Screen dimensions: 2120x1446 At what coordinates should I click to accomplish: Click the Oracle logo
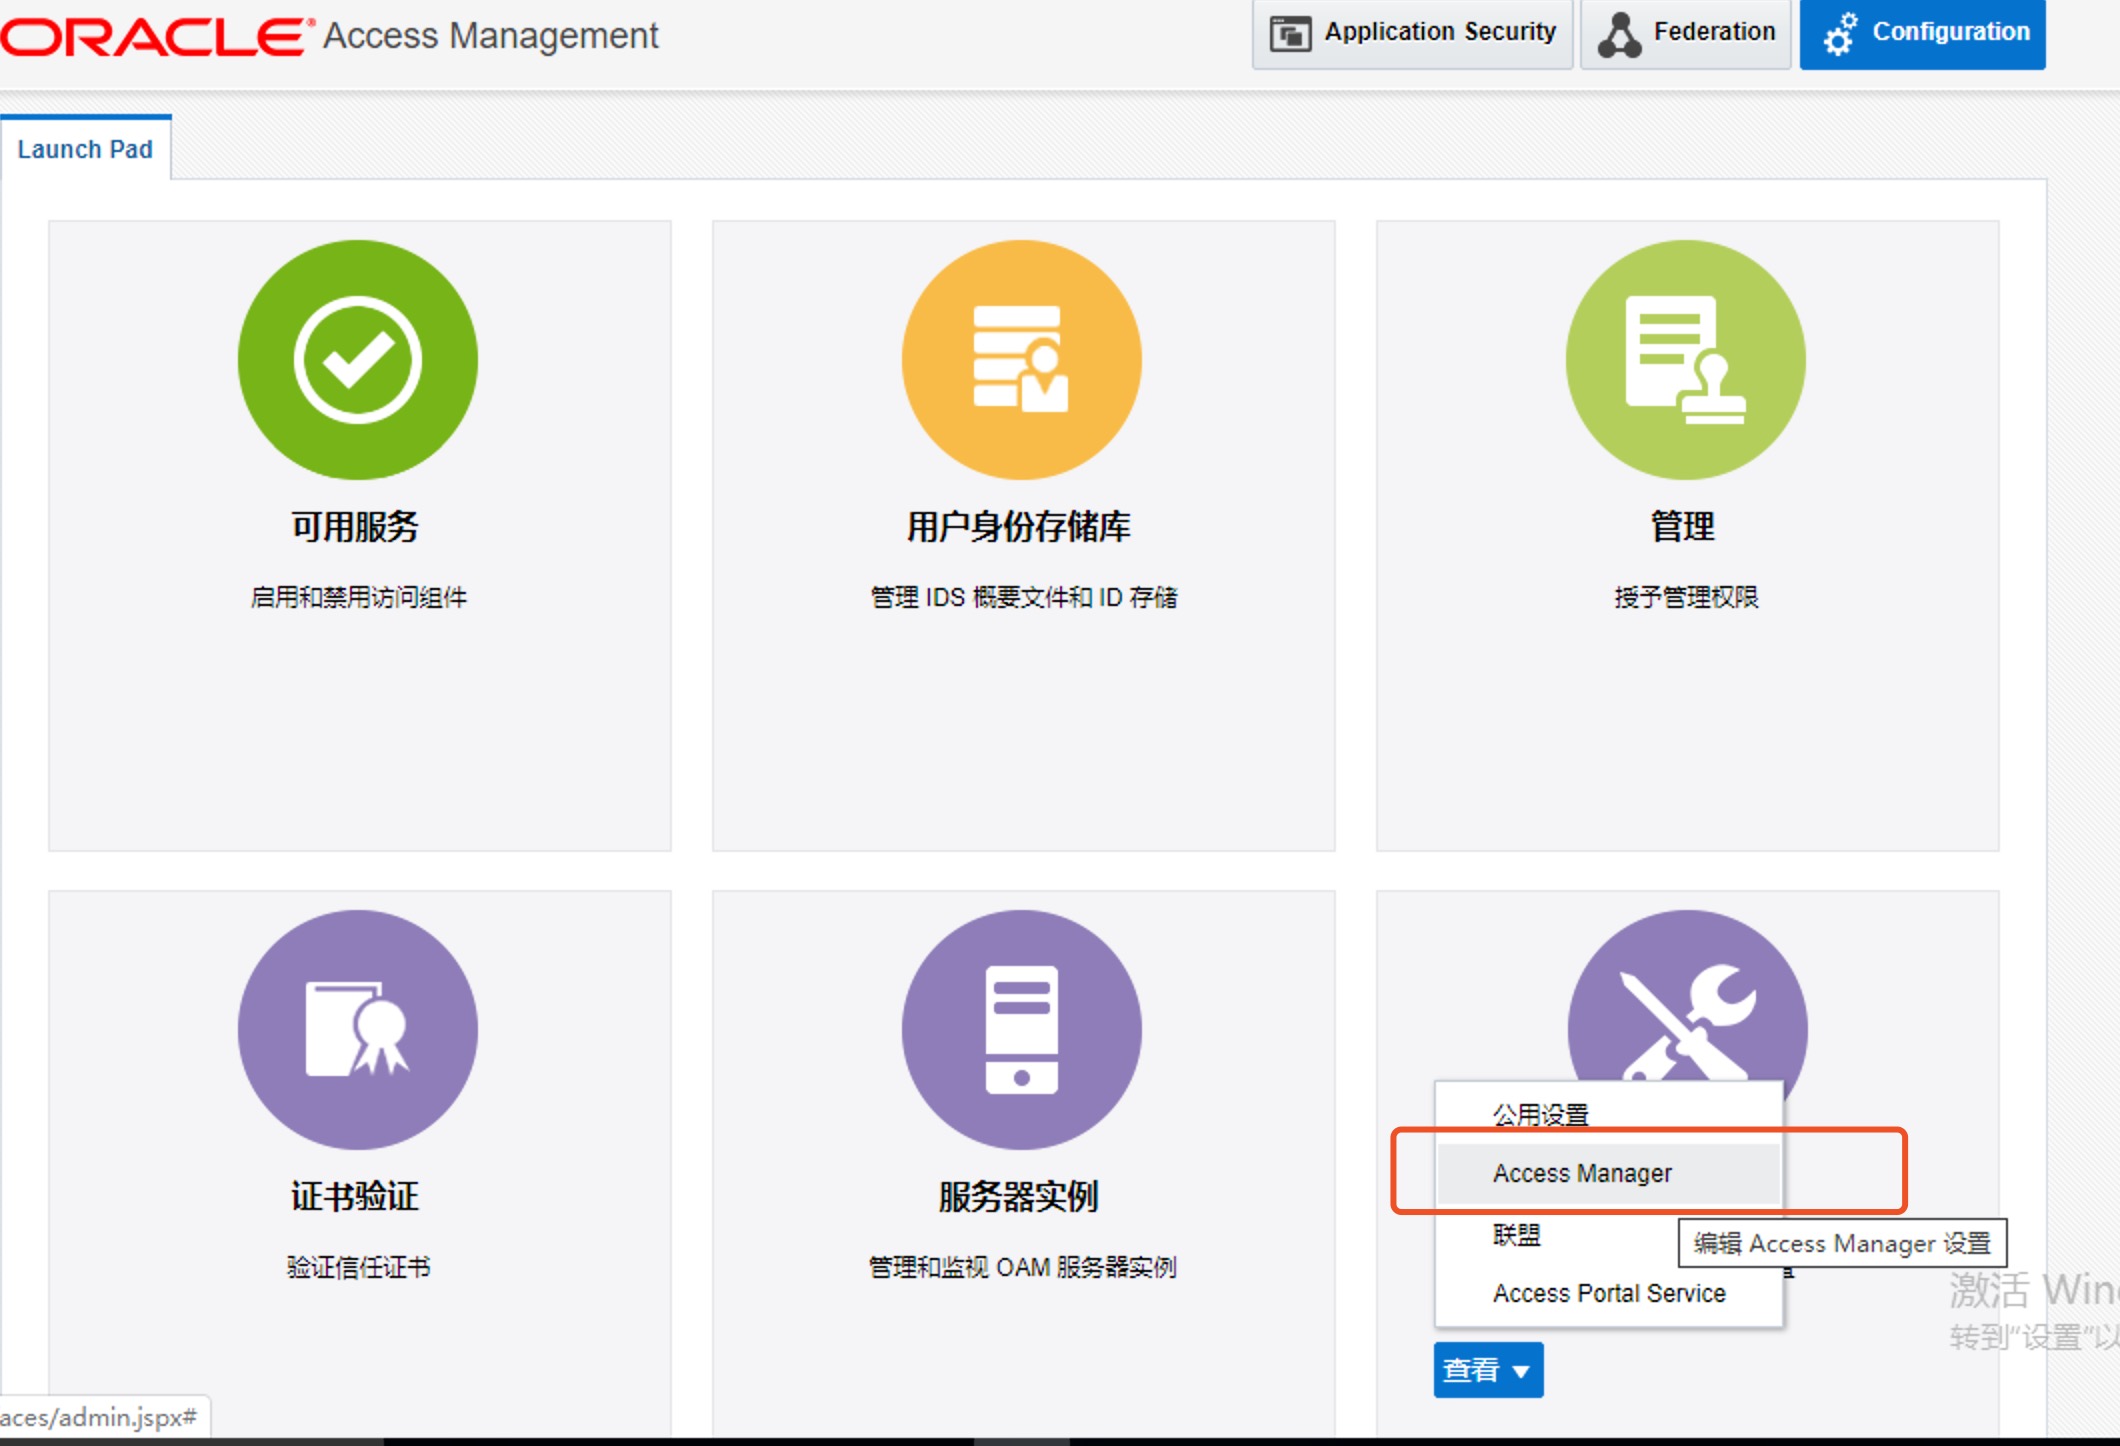[x=157, y=36]
